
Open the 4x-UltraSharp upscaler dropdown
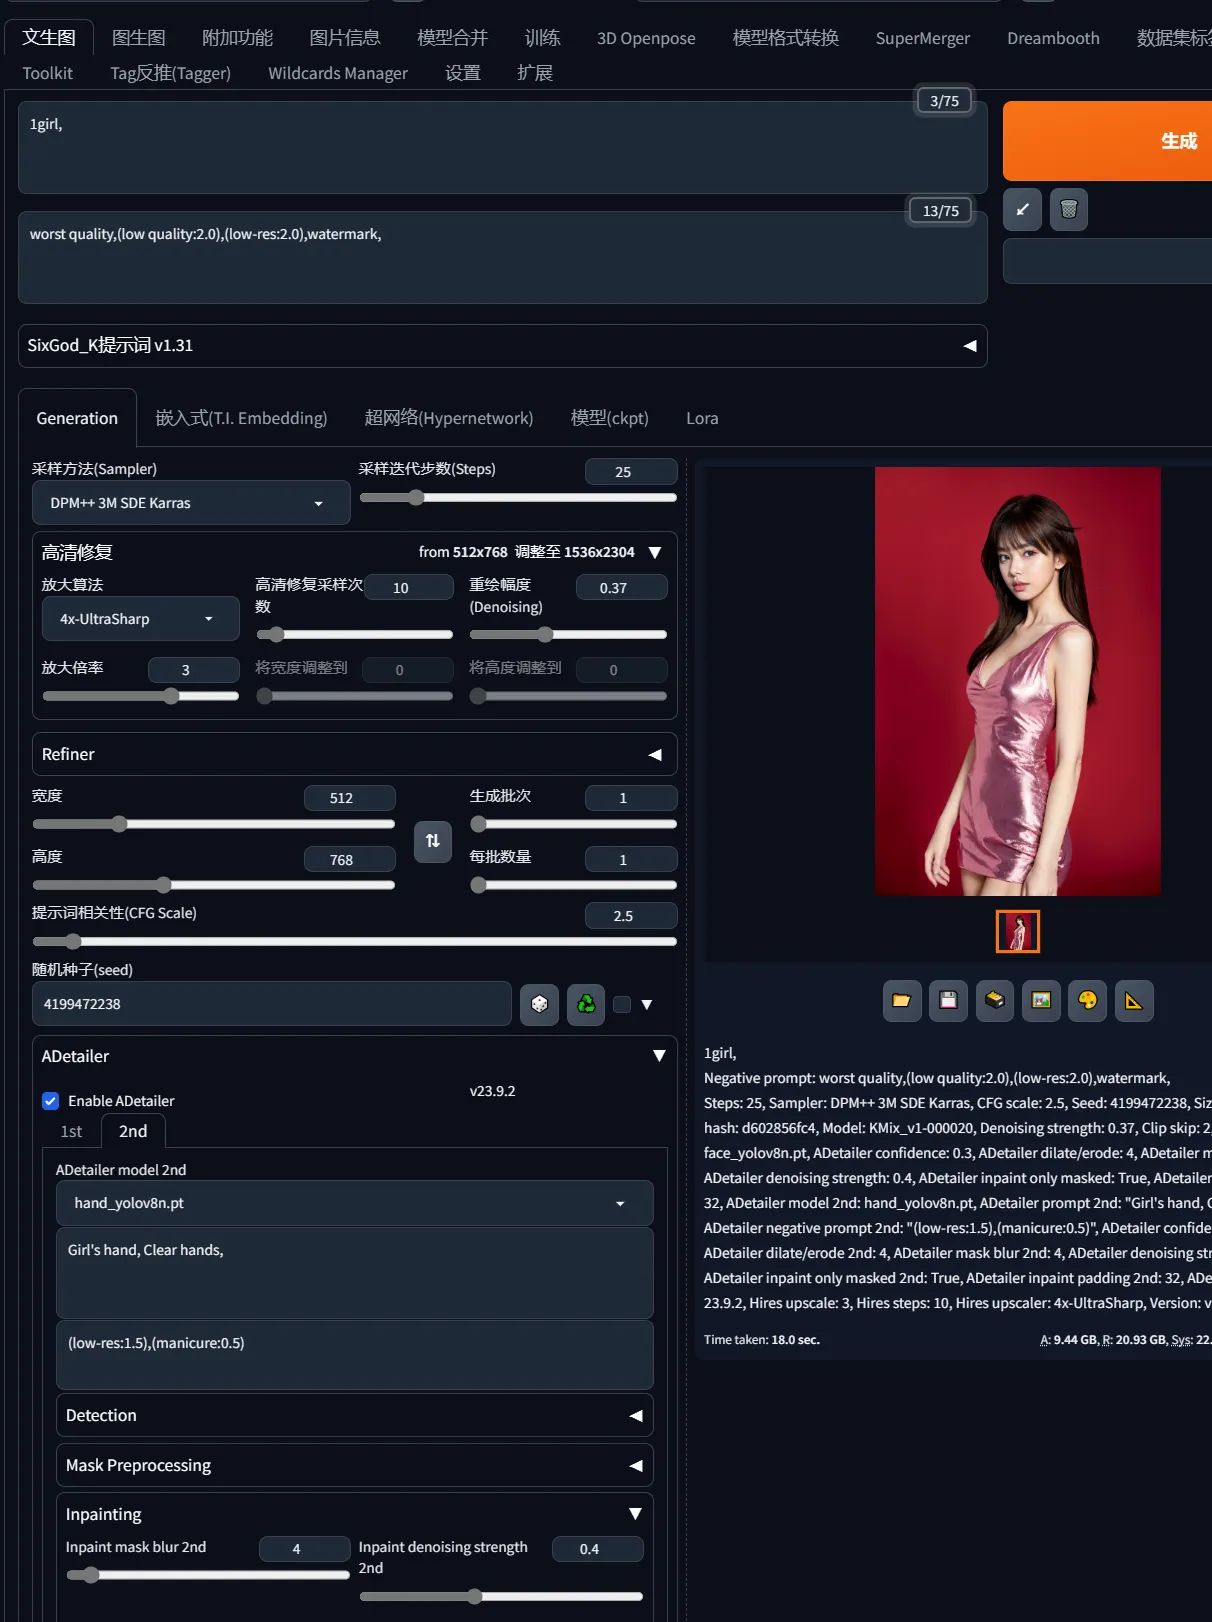point(140,619)
